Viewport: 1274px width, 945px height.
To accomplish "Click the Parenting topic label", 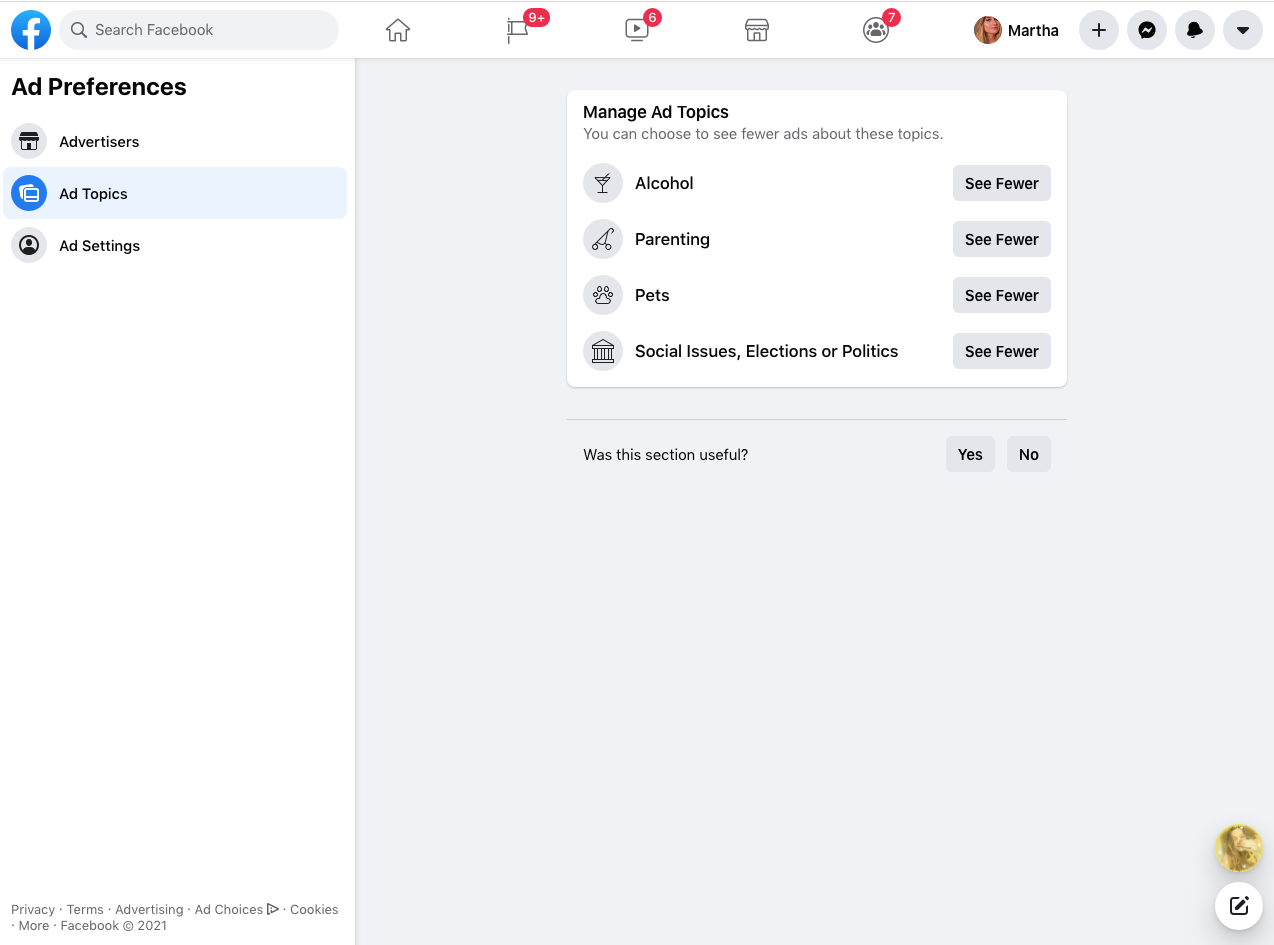I will pos(672,239).
